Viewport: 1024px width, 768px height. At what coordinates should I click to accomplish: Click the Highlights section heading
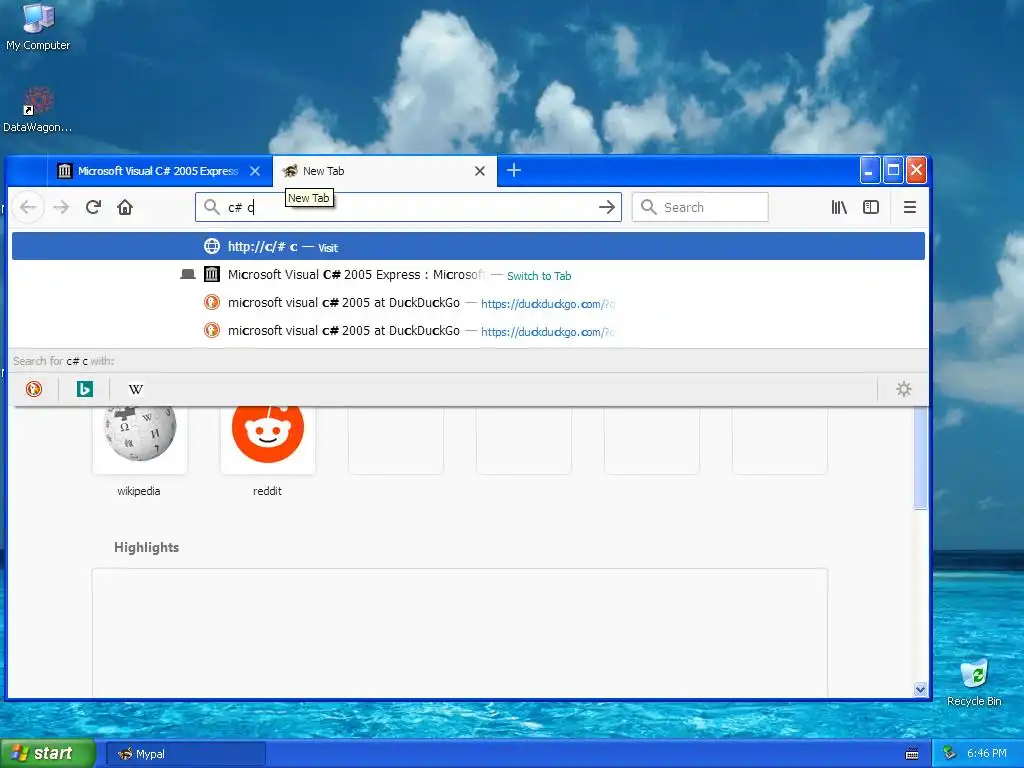(146, 547)
